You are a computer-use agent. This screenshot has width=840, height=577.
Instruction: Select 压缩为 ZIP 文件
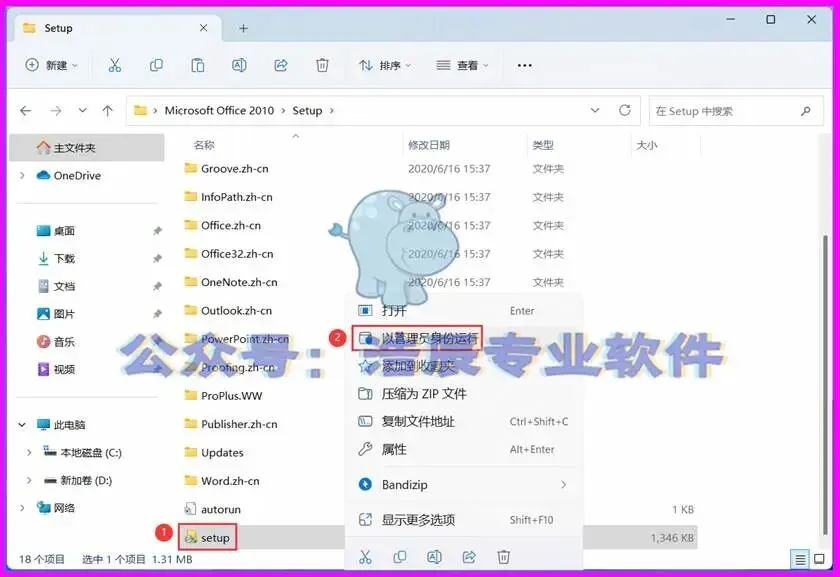point(464,394)
